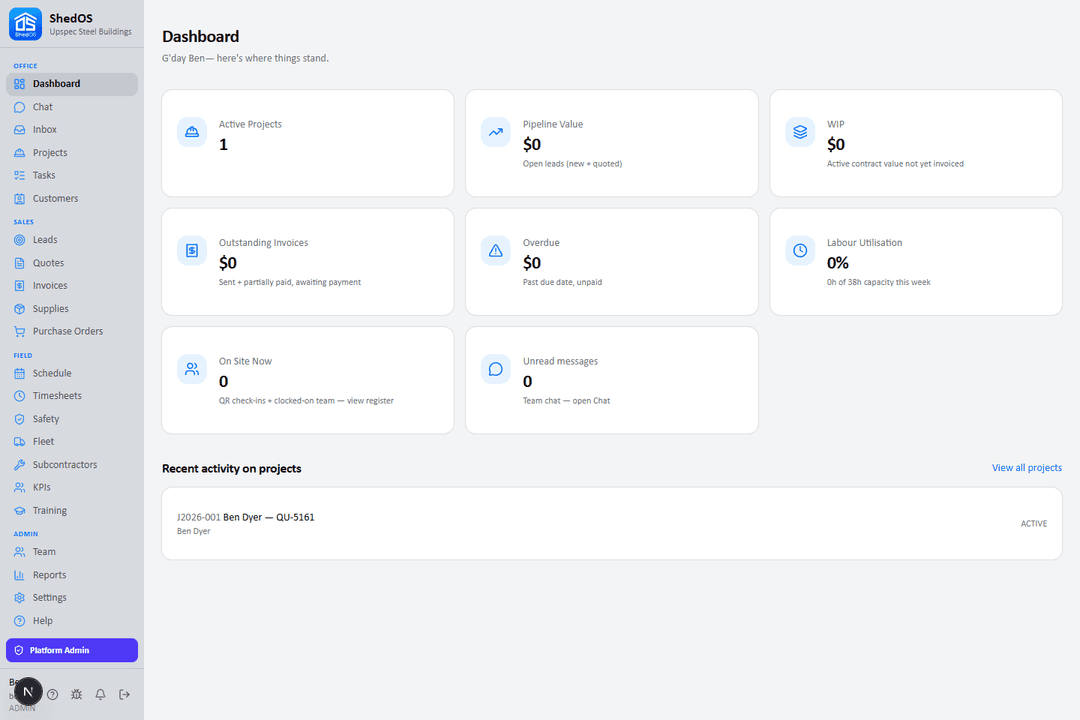1080x720 pixels.
Task: Click the Reports bar chart icon
Action: tap(19, 575)
